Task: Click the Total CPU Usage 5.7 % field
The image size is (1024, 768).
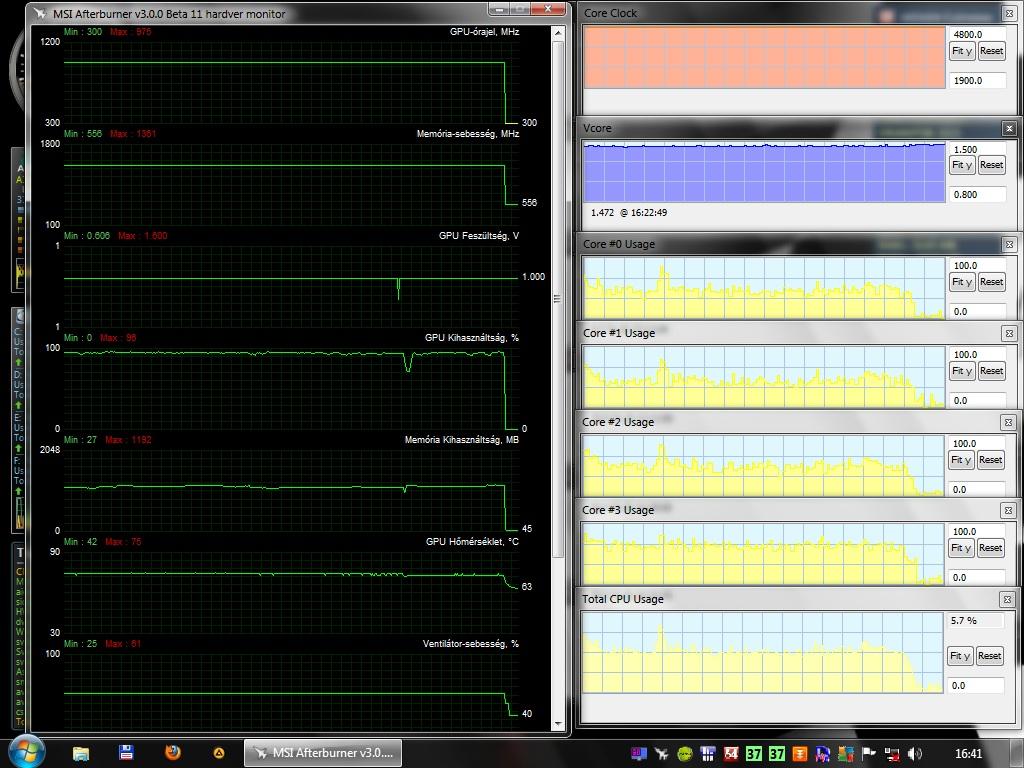Action: (x=976, y=620)
